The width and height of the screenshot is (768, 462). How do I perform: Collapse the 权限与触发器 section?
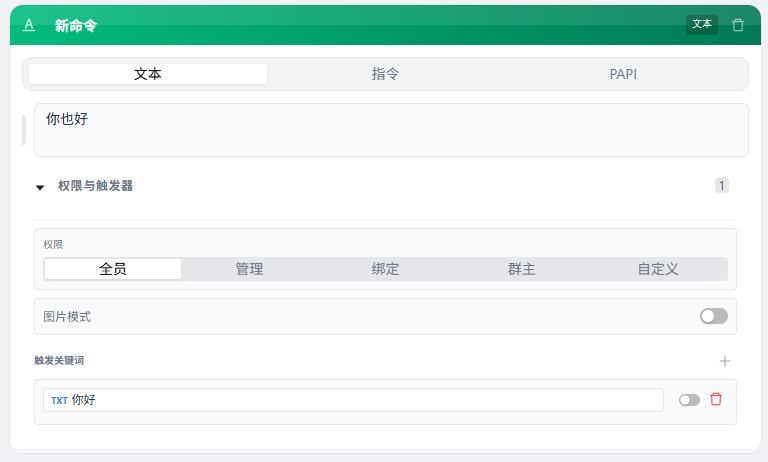tap(40, 186)
